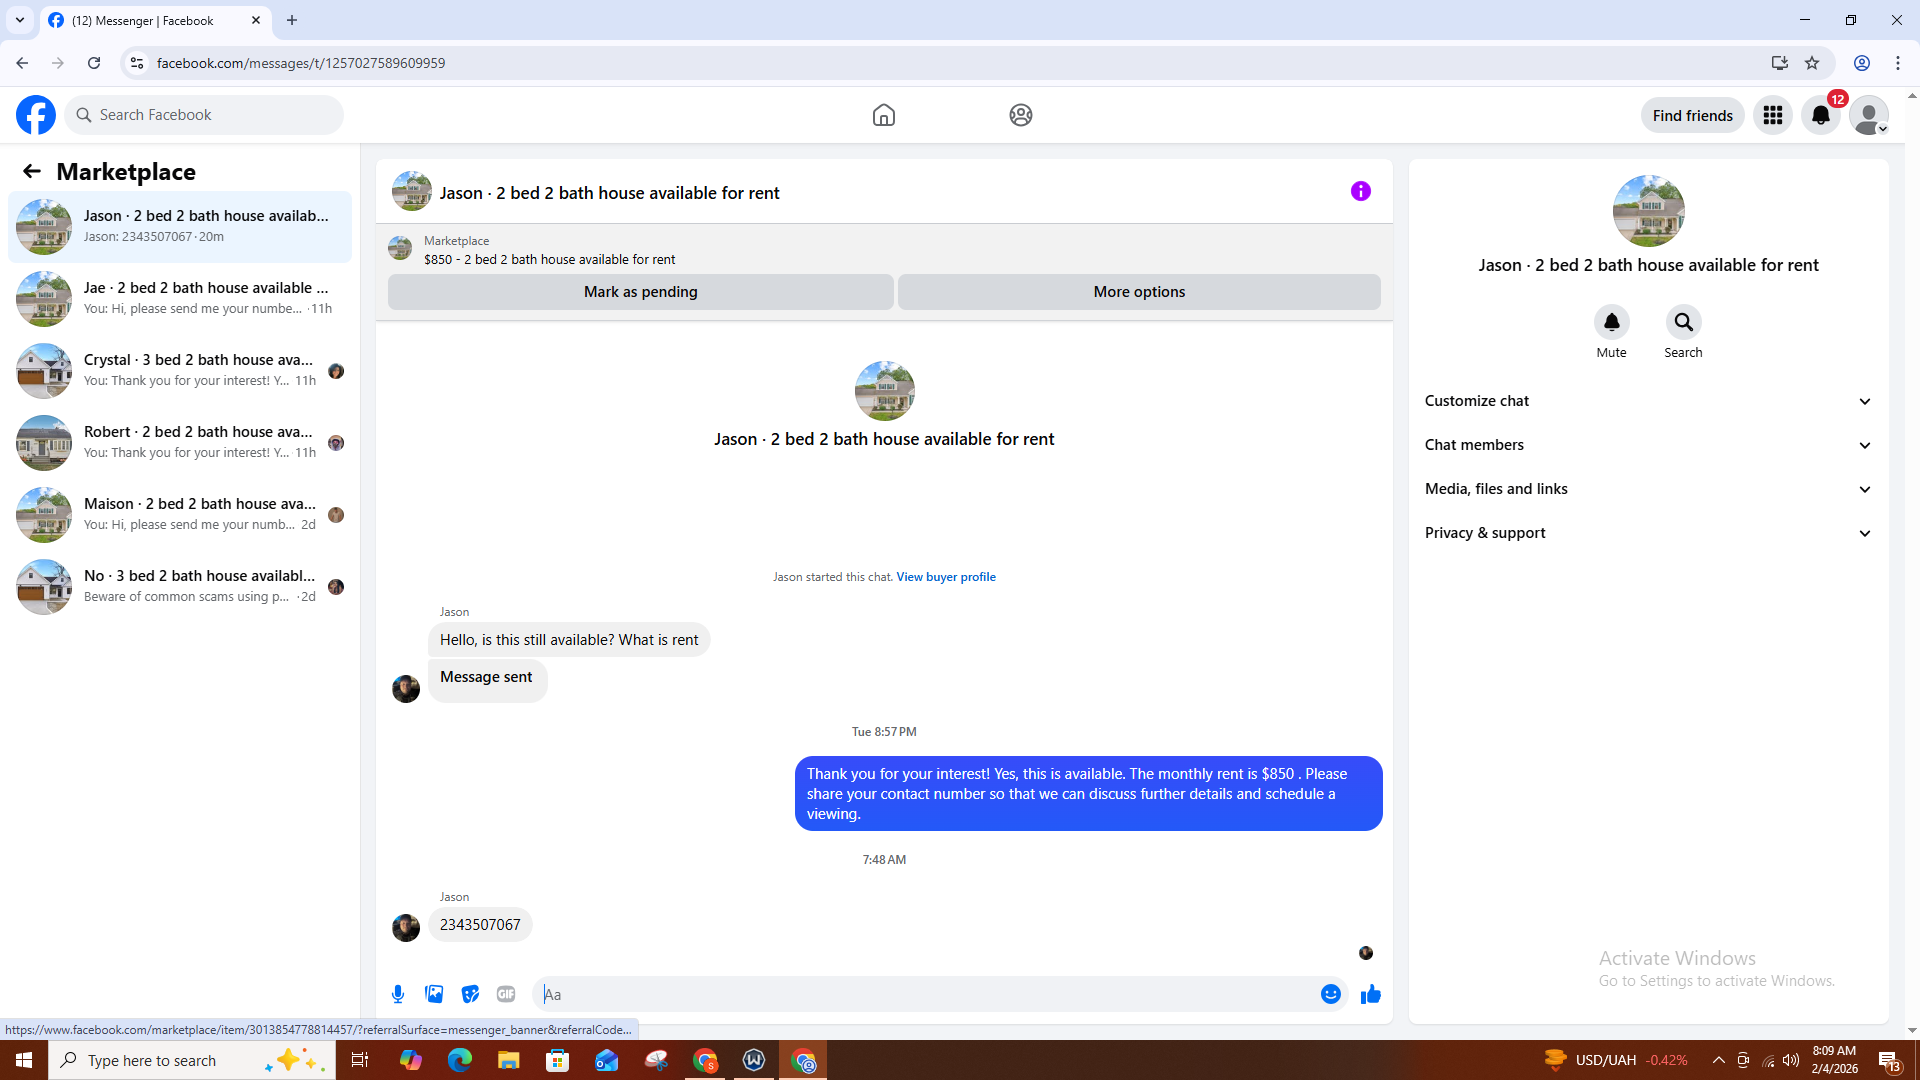
Task: Open the Facebook notifications bell
Action: [1820, 115]
